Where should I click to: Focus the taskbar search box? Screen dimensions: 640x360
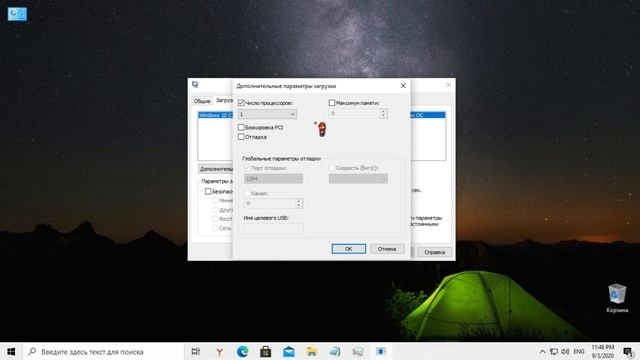click(104, 351)
